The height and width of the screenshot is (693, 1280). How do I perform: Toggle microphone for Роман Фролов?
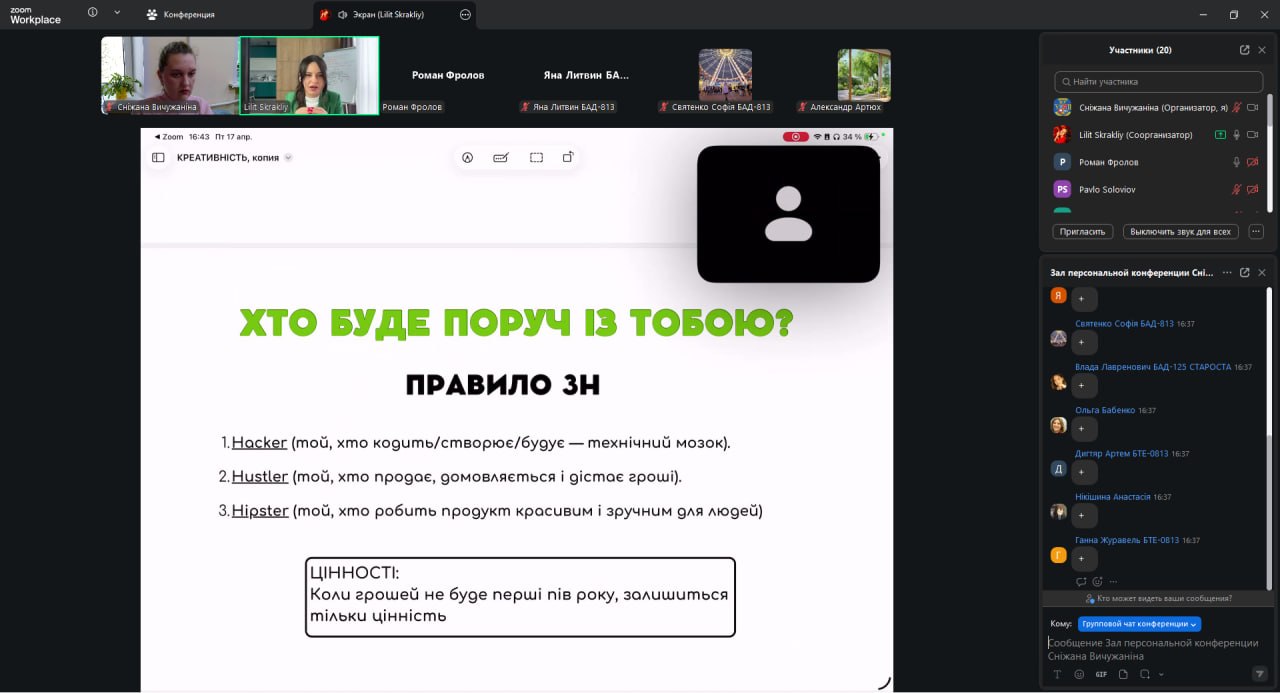(x=1236, y=162)
